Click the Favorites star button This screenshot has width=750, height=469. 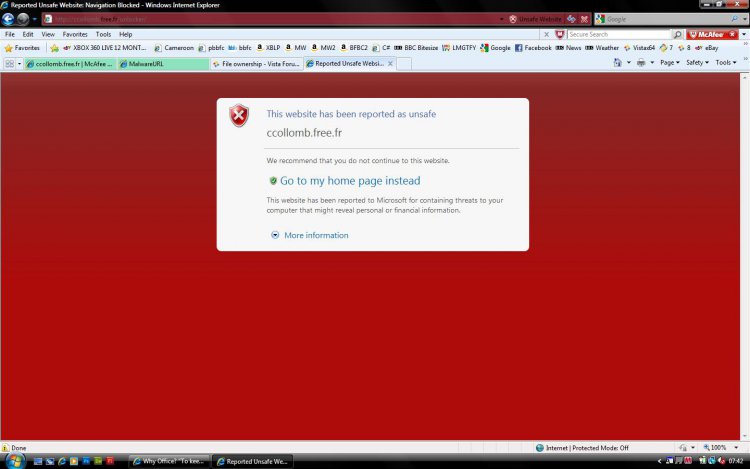[22, 48]
